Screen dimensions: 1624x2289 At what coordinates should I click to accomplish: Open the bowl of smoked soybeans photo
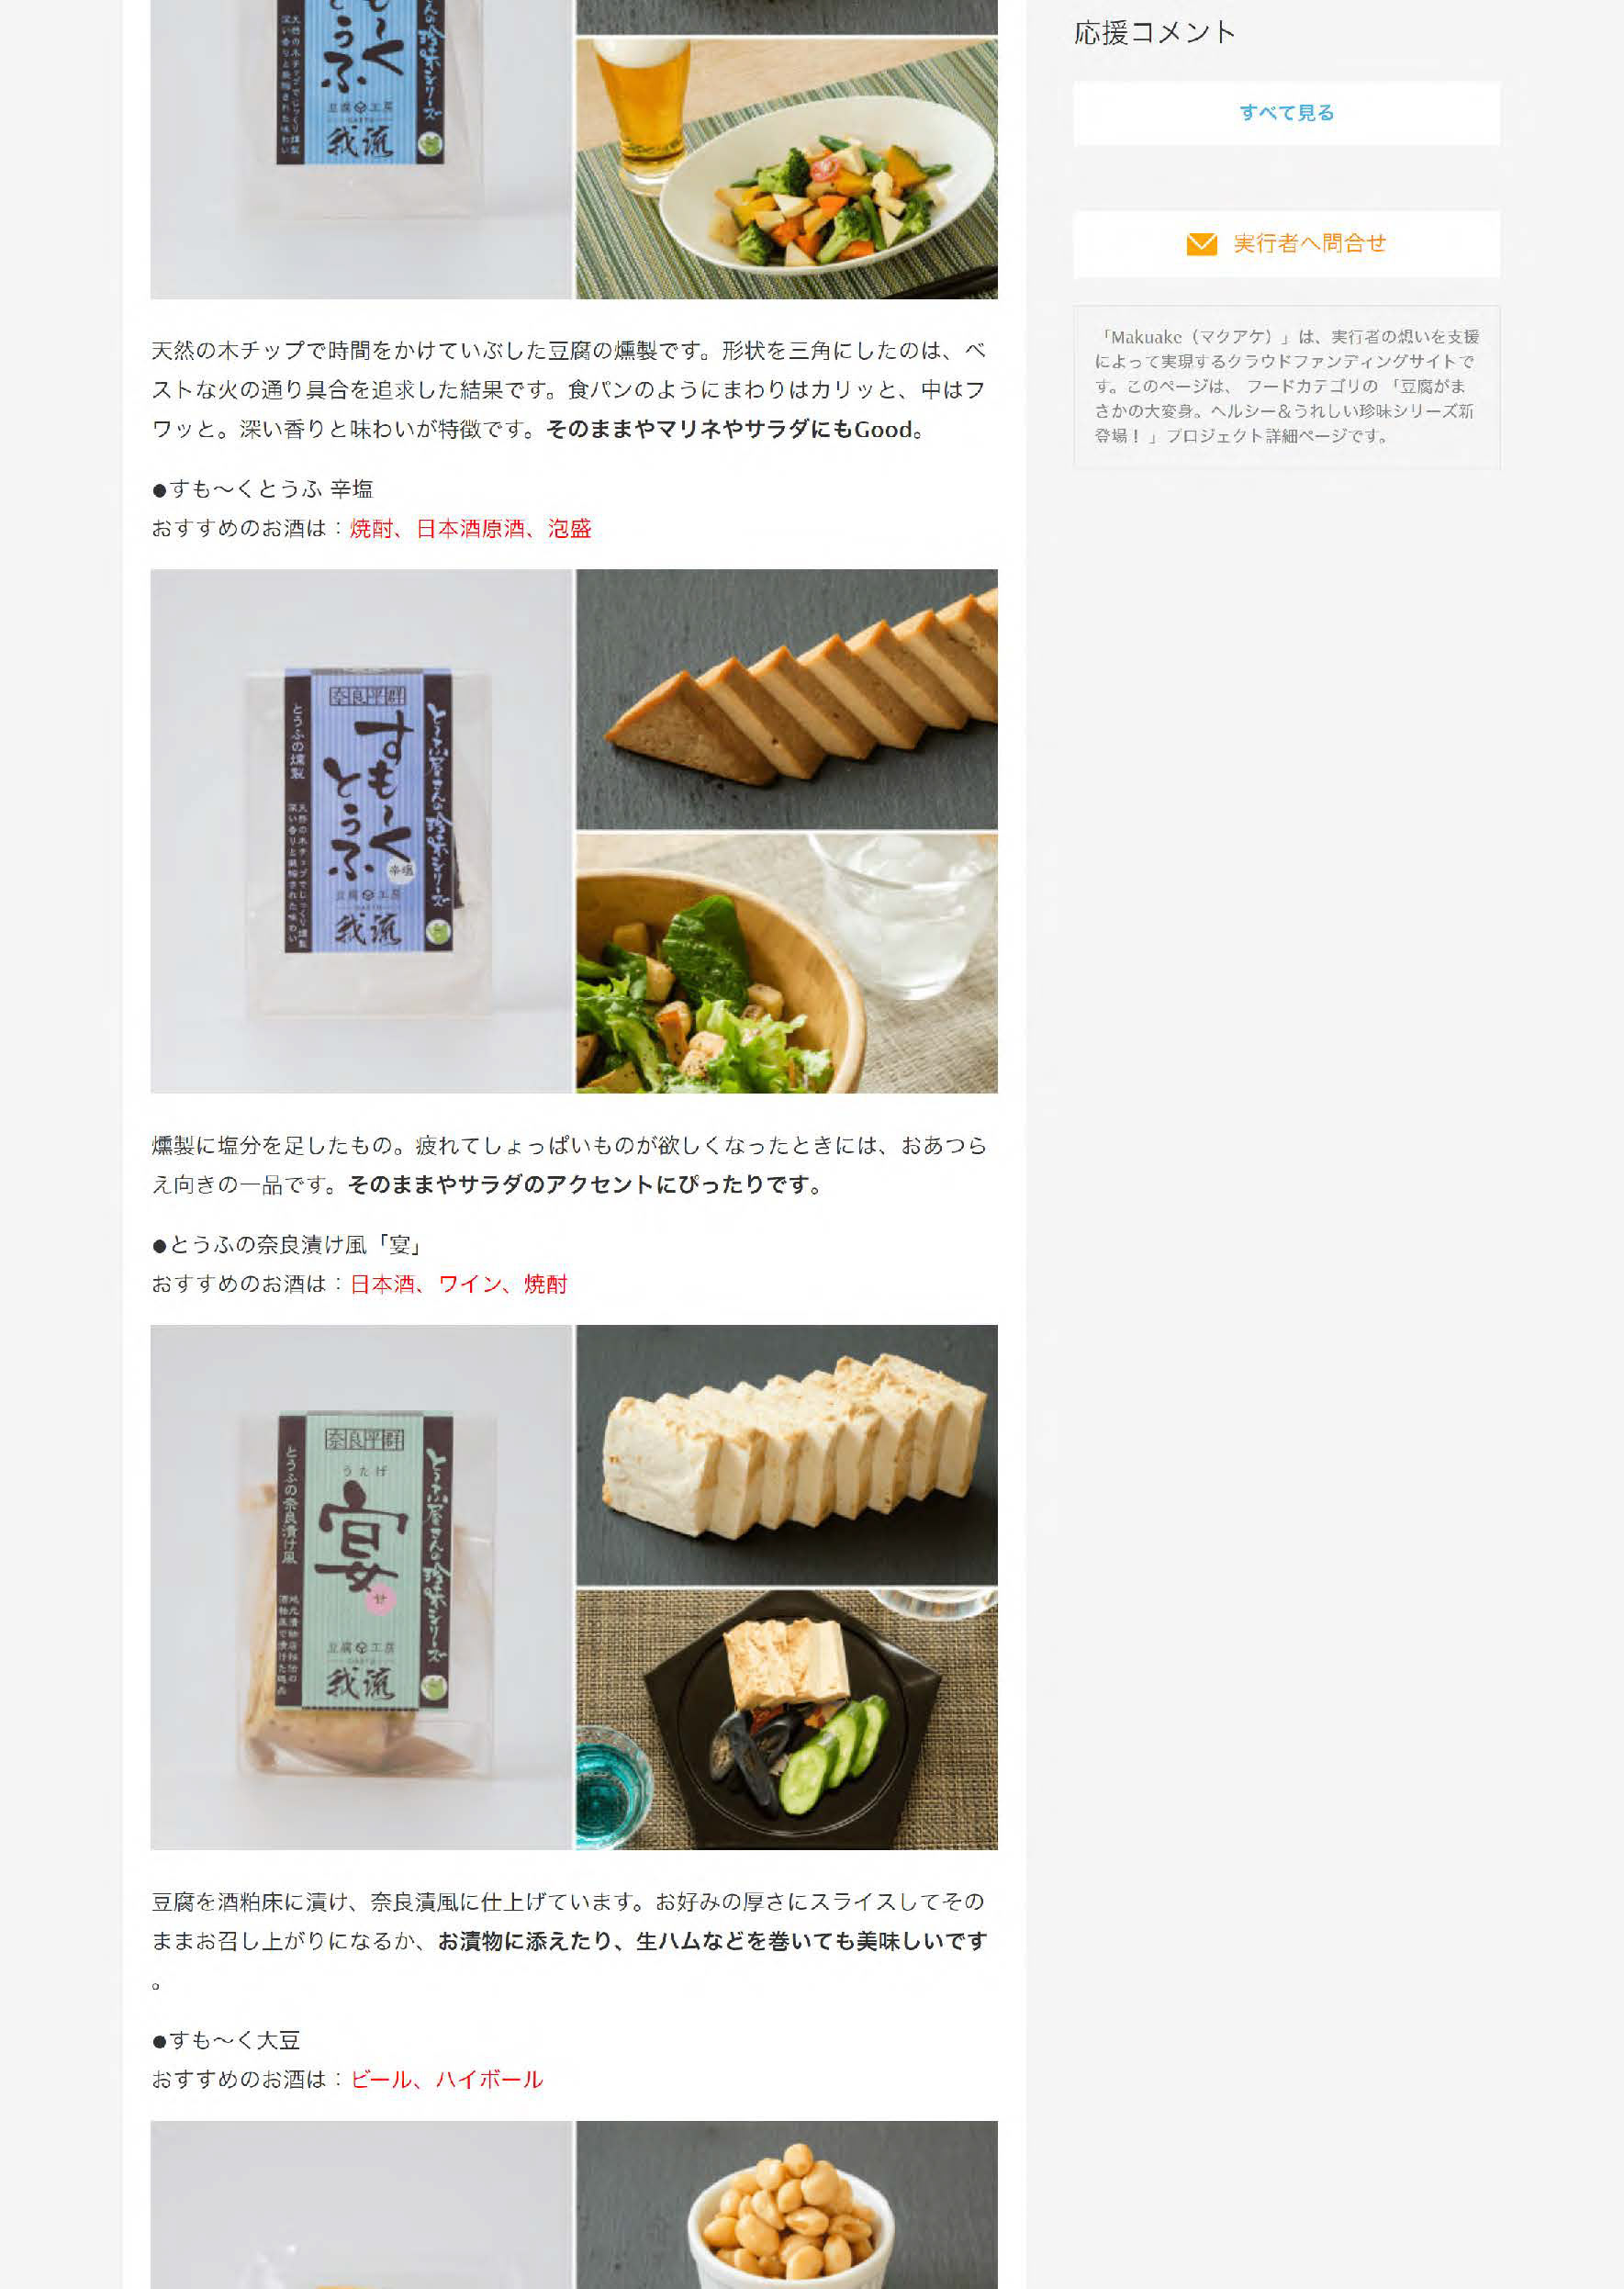[786, 2204]
